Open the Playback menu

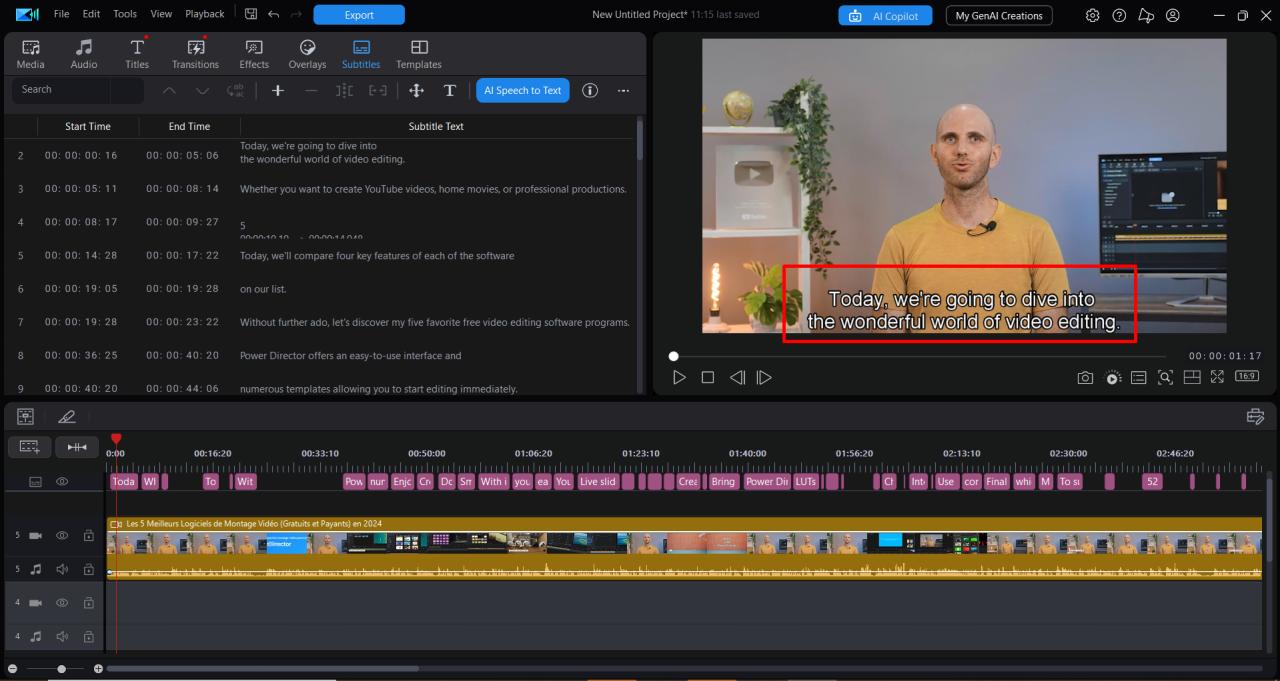coord(204,14)
